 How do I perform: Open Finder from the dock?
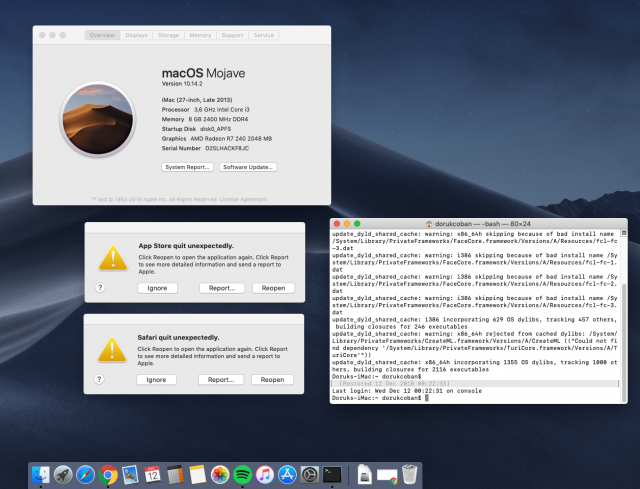coord(41,474)
